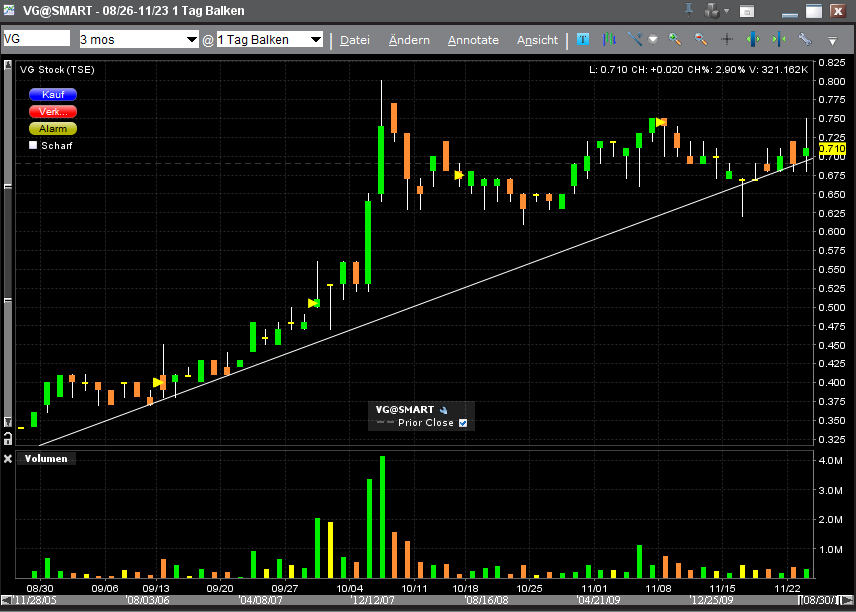Open the trendline tool options arrow
Viewport: 856px width, 612px height.
click(652, 39)
